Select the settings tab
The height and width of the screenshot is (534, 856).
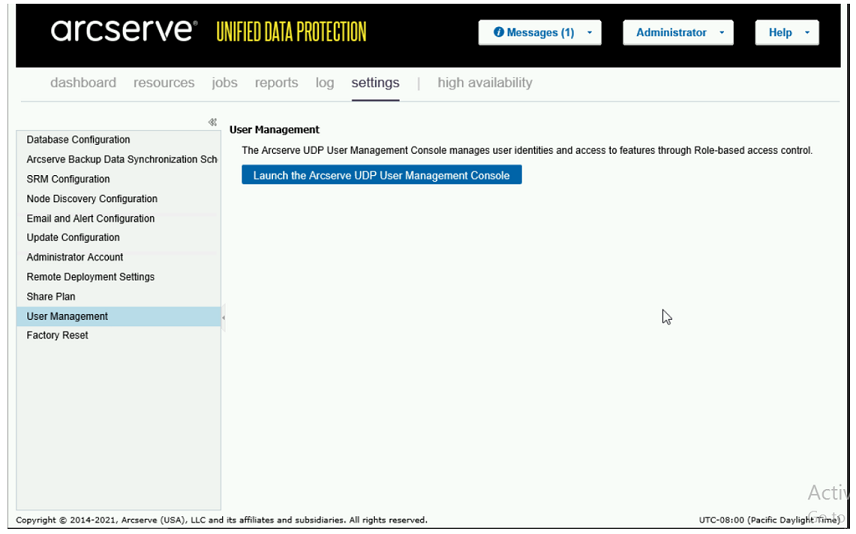click(375, 82)
